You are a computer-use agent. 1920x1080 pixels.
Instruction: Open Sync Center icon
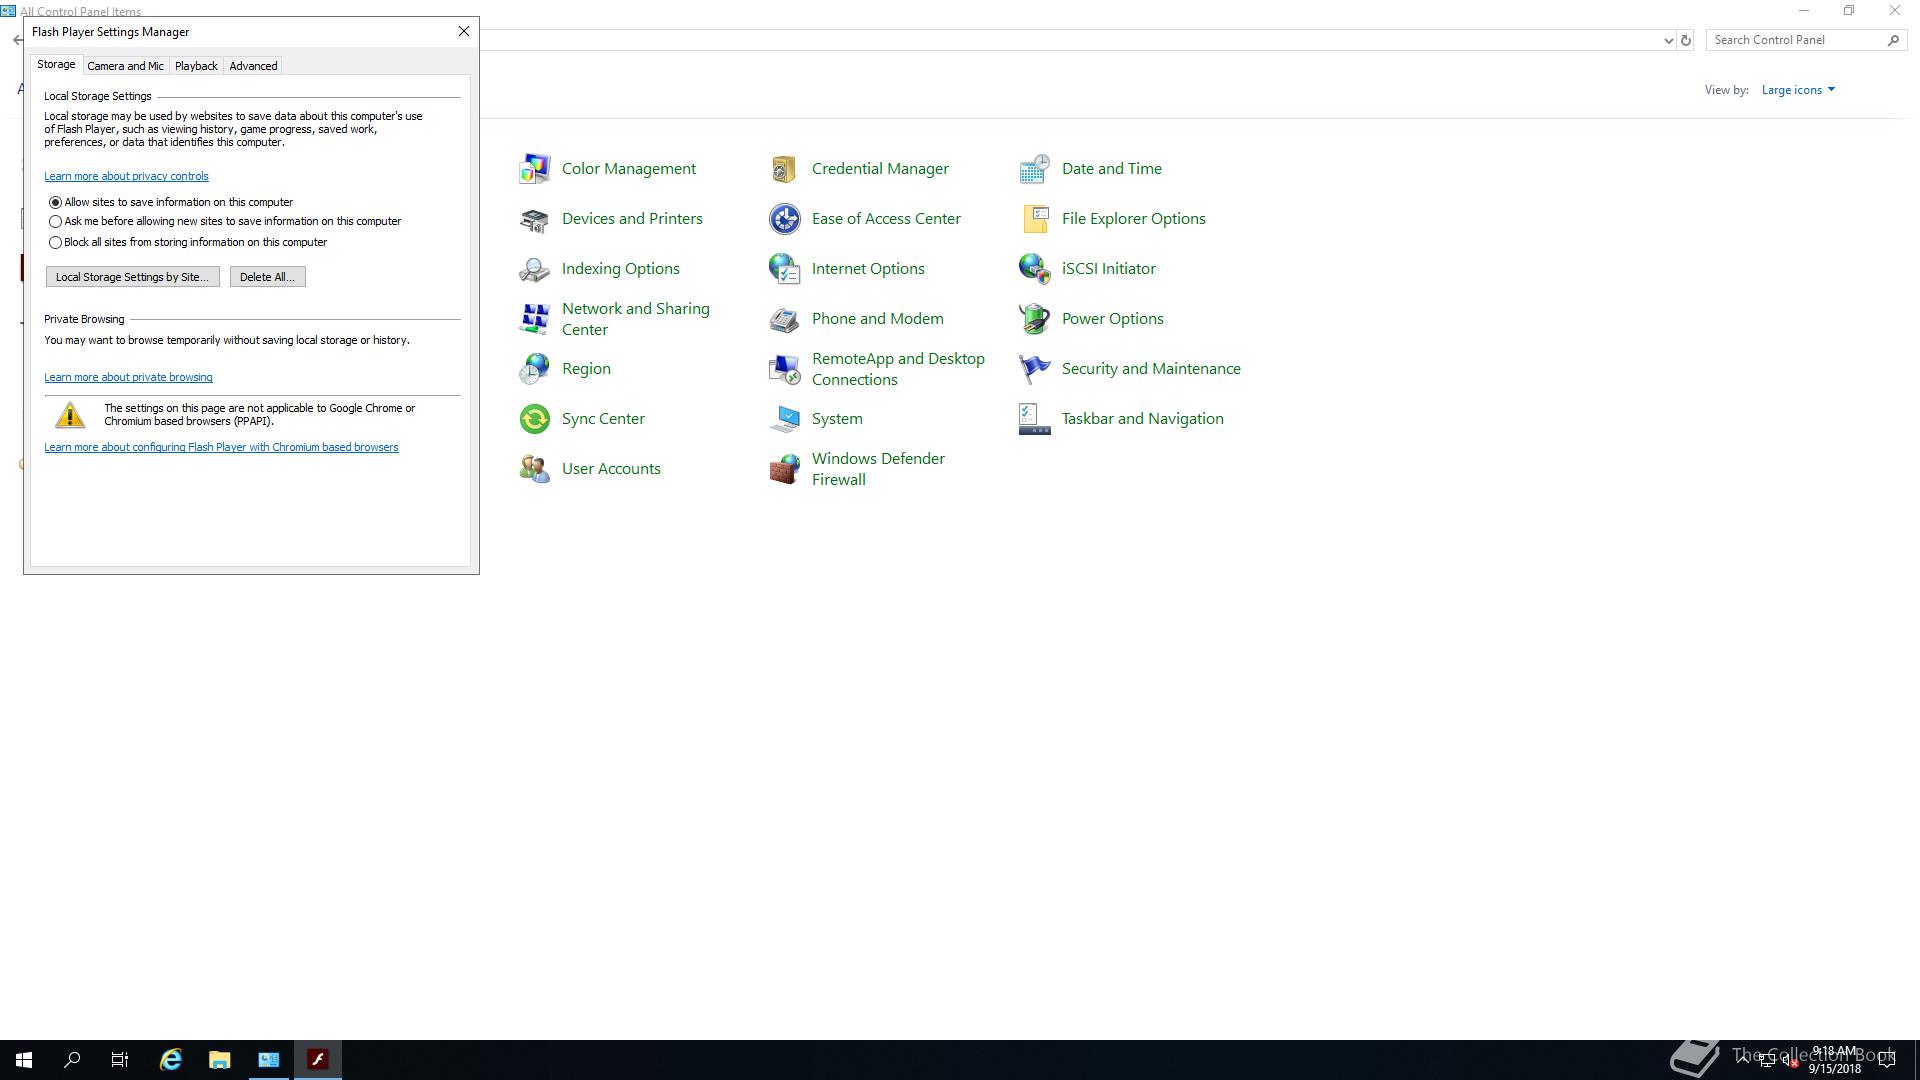pyautogui.click(x=534, y=419)
